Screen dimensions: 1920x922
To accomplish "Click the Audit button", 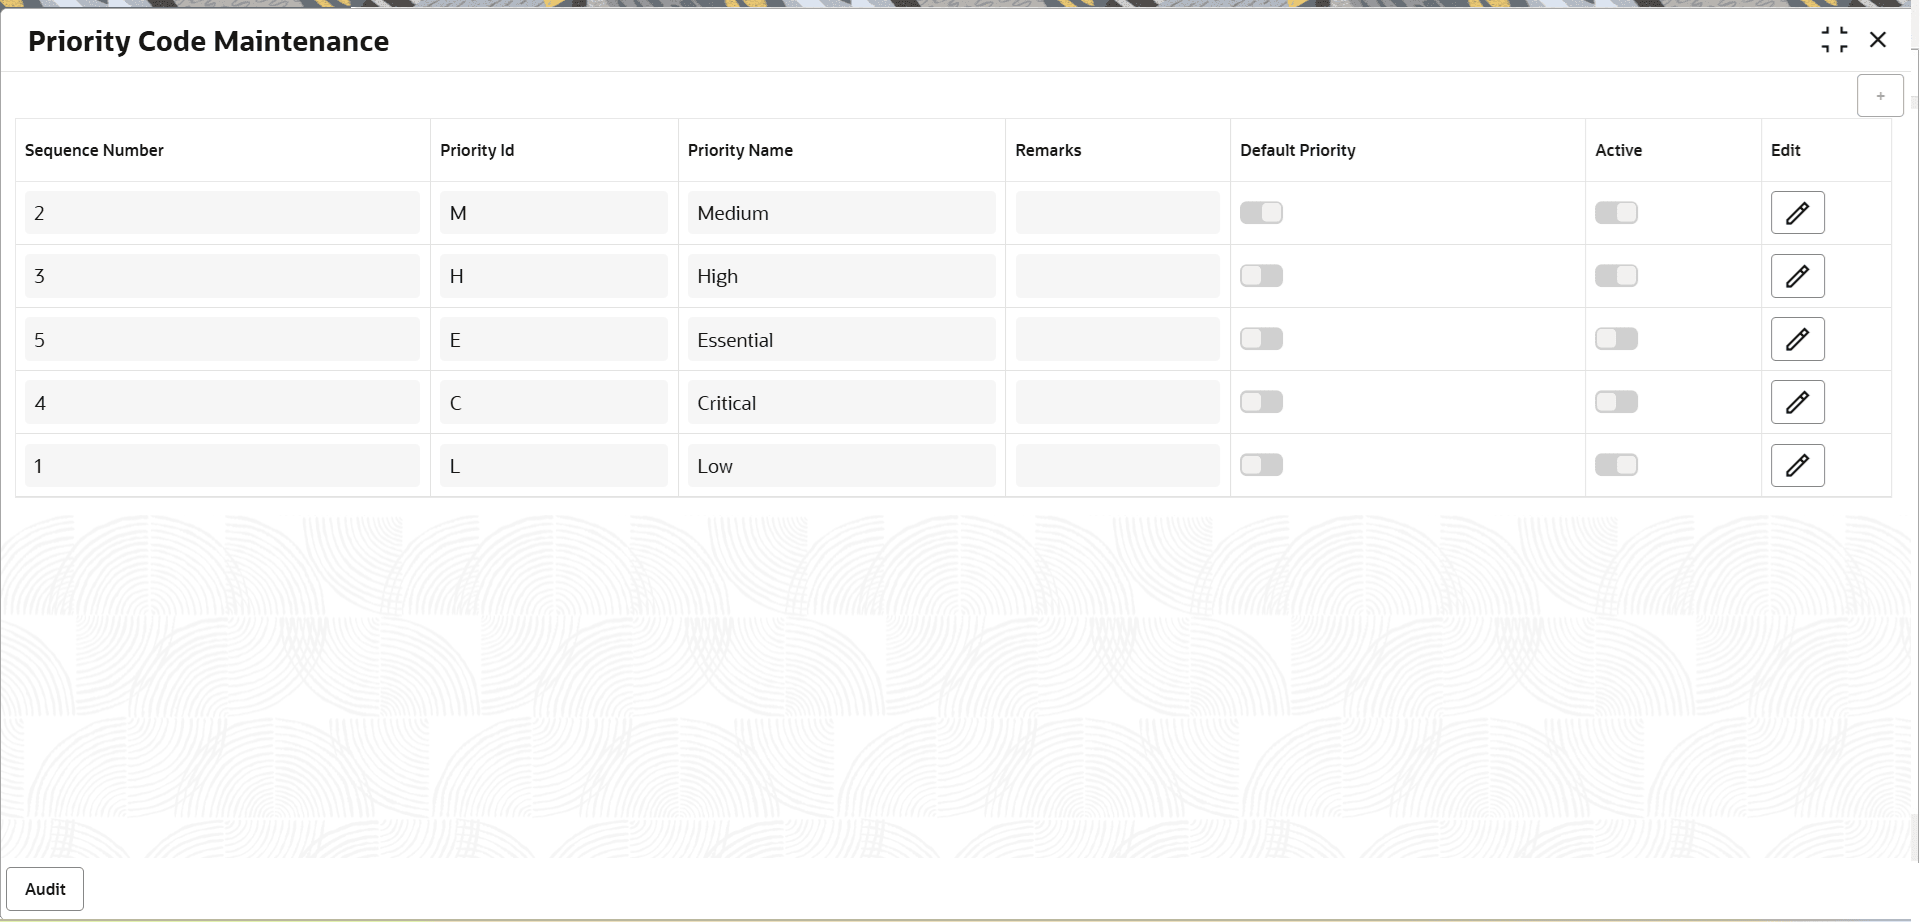I will [x=45, y=888].
